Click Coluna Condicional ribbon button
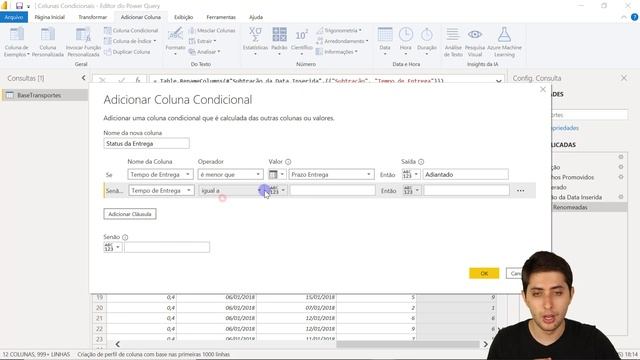The height and width of the screenshot is (360, 640). (x=131, y=31)
